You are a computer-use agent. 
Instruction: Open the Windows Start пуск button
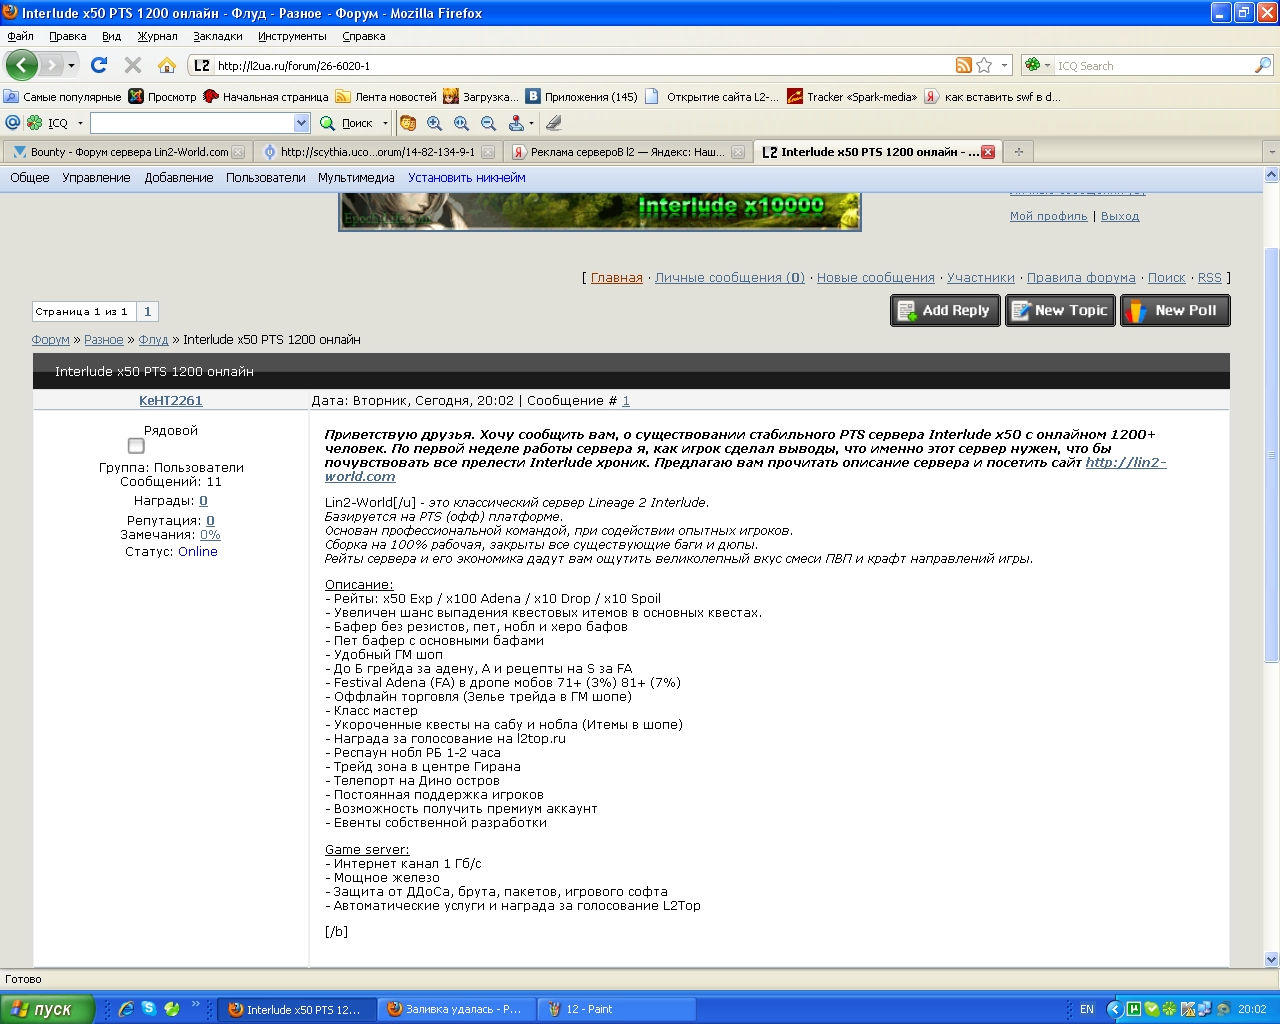coord(48,1009)
